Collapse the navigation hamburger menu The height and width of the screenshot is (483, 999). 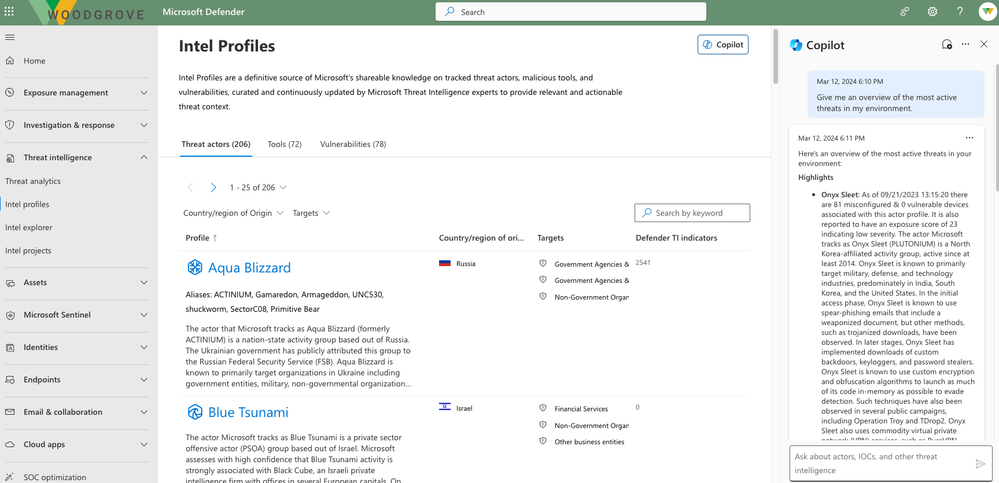[x=10, y=37]
